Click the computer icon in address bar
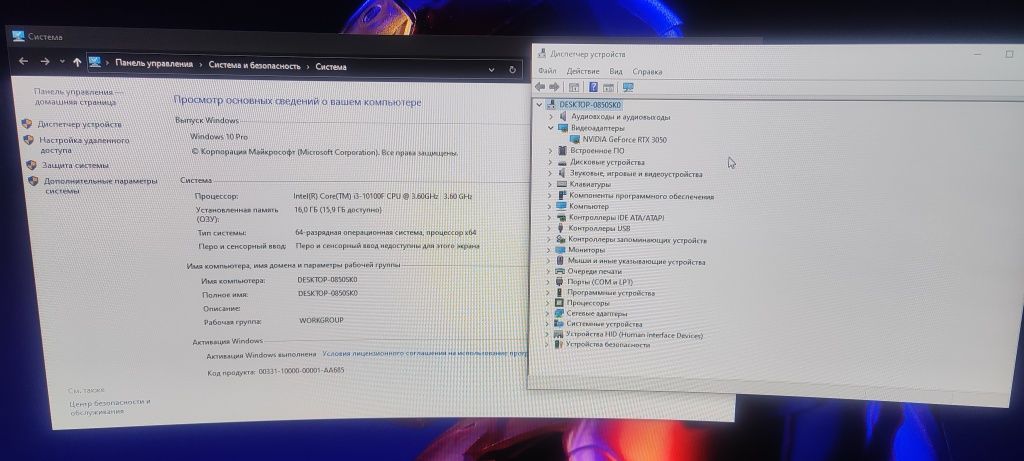Image resolution: width=1024 pixels, height=461 pixels. coord(95,63)
